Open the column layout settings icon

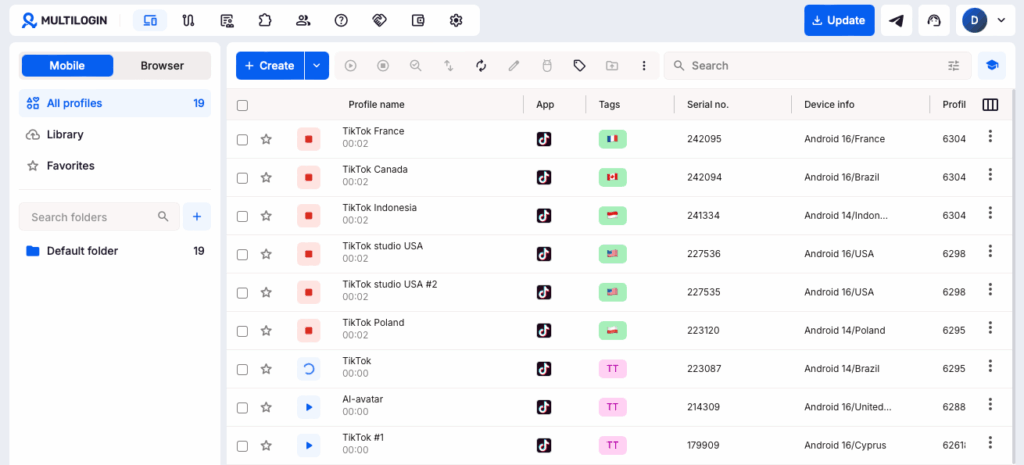(990, 104)
